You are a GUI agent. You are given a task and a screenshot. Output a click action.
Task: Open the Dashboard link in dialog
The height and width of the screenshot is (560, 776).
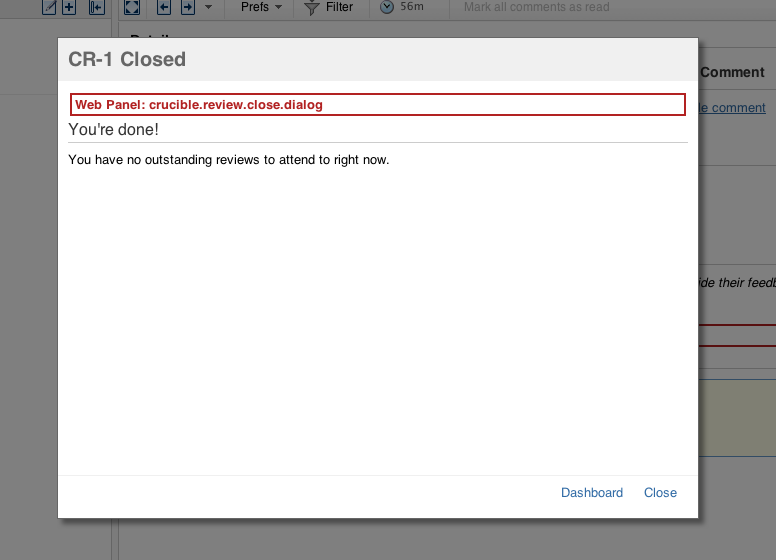tap(591, 493)
